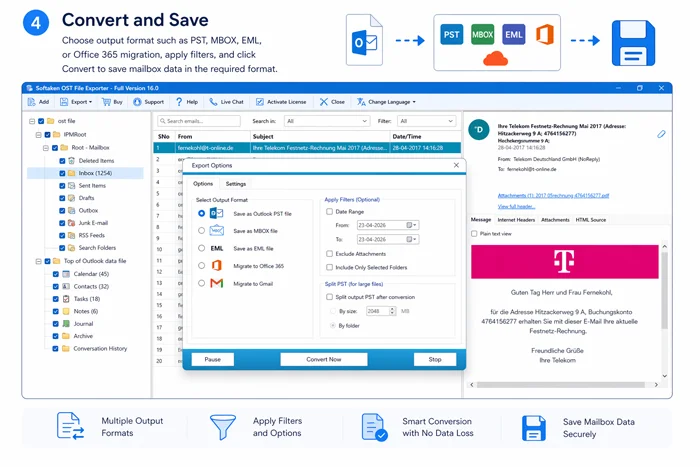Click the Subject column header

(320, 137)
